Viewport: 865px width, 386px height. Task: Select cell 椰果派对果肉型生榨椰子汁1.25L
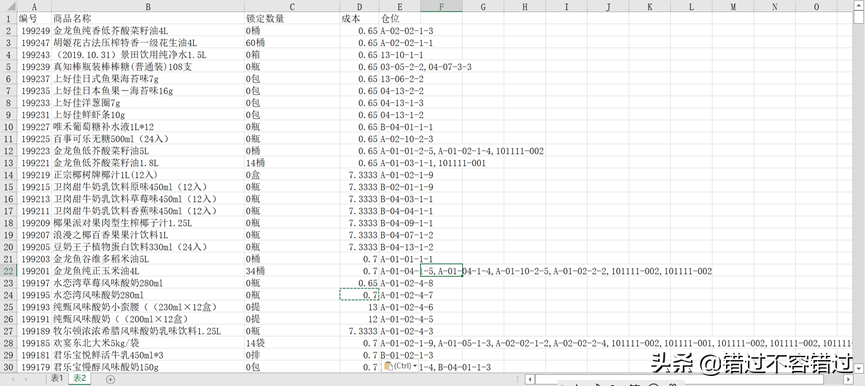point(148,223)
